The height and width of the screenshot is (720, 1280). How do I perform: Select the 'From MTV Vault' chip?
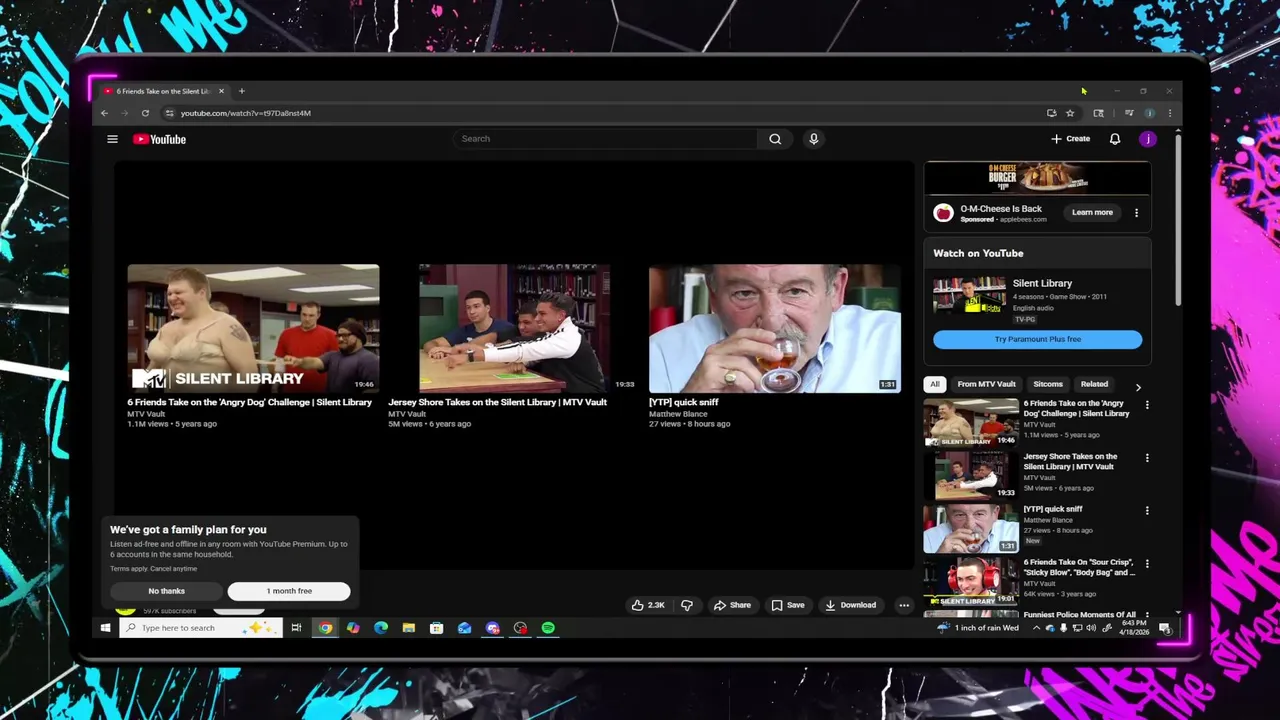click(986, 384)
